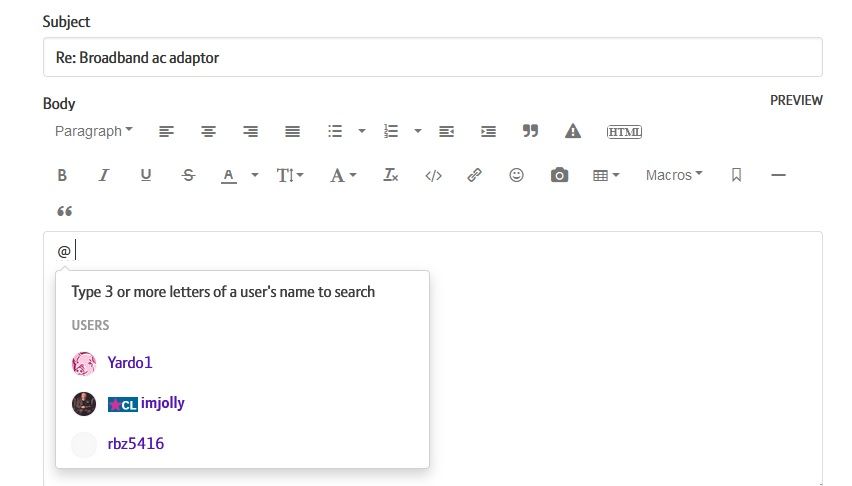Expand the Macros dropdown
This screenshot has width=852, height=486.
pos(674,175)
